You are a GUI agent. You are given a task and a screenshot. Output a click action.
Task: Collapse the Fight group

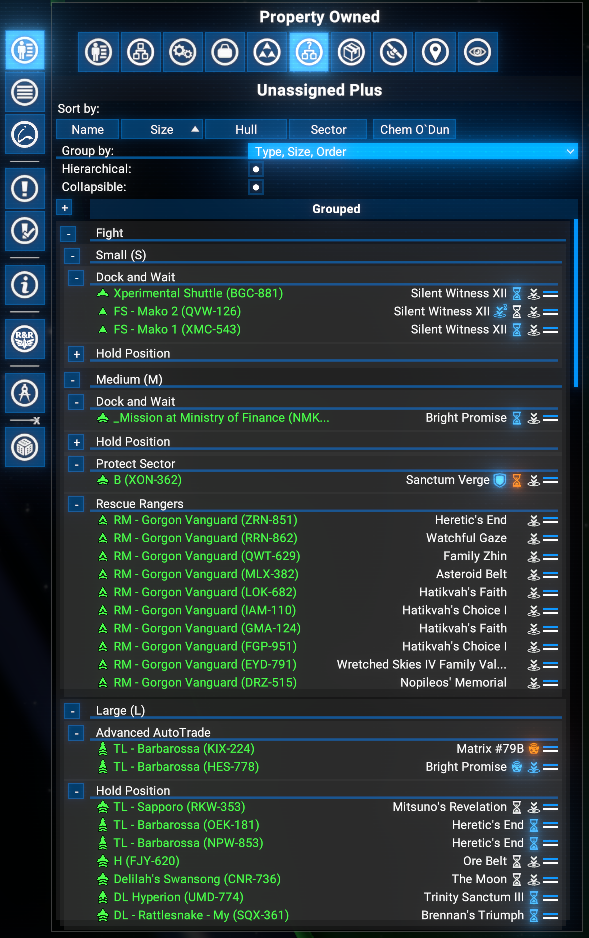(68, 234)
